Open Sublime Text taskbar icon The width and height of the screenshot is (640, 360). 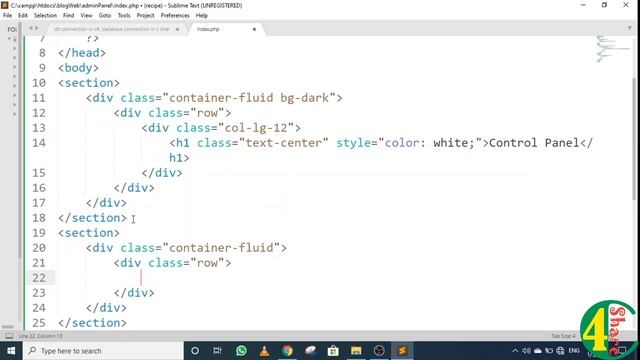point(402,351)
